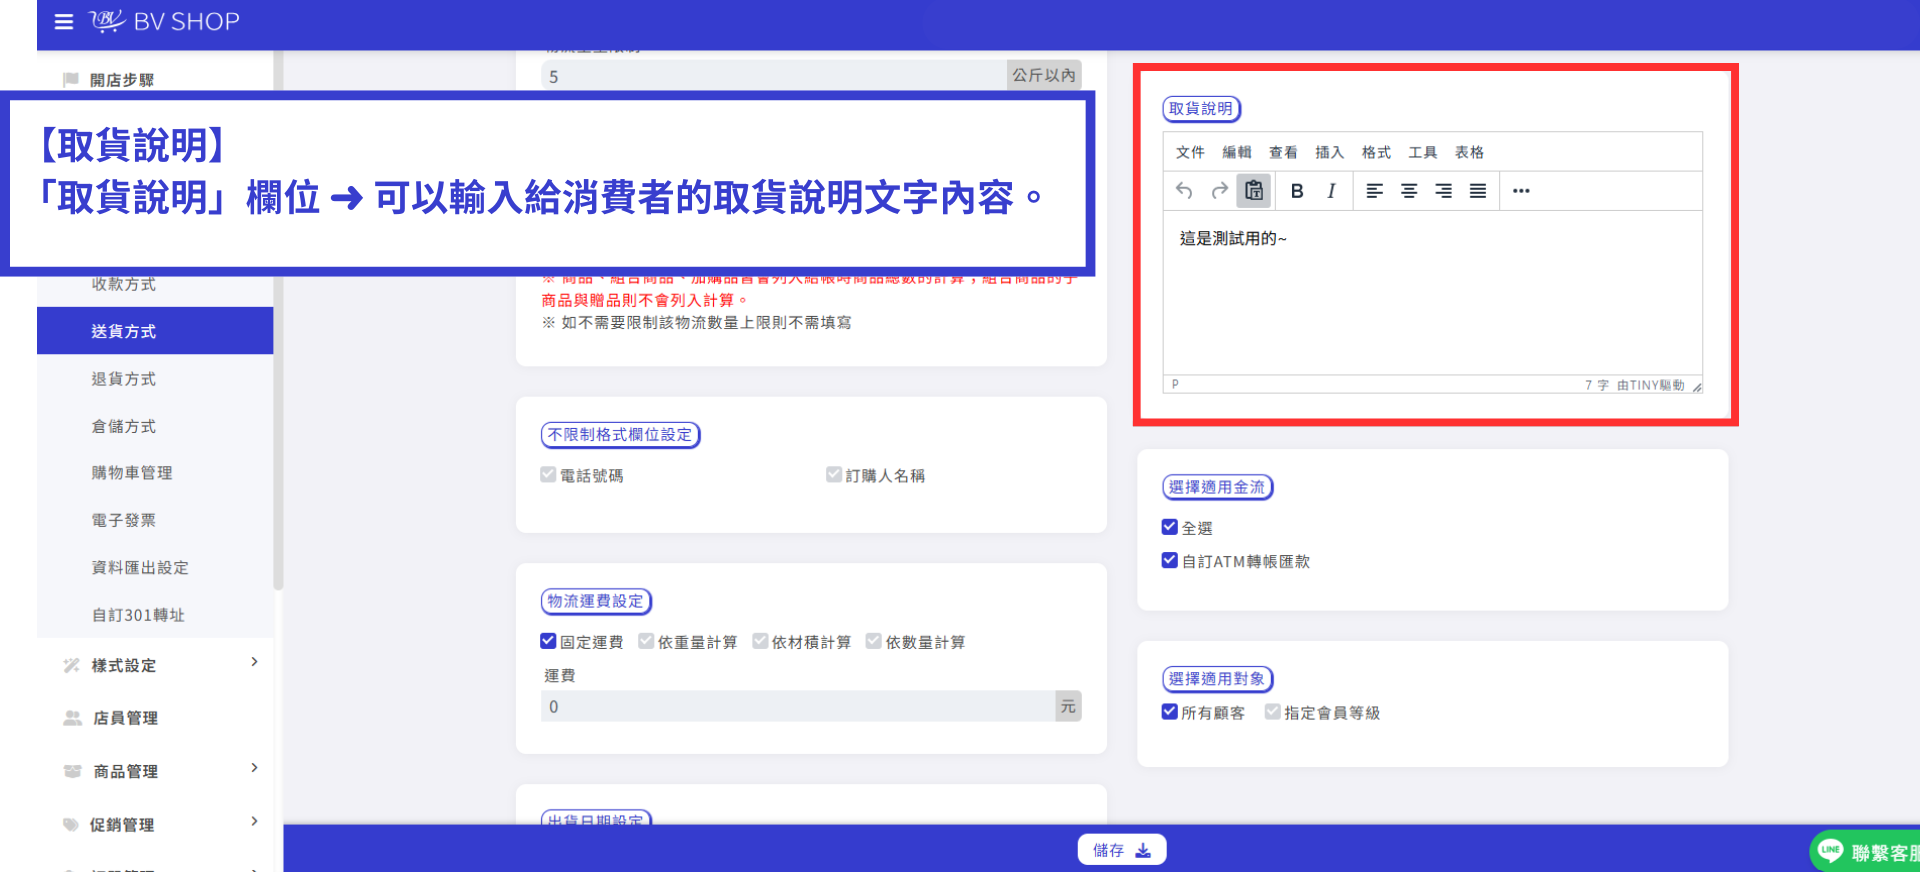
Task: Click the 取貨說明 editor text area
Action: (x=1432, y=293)
